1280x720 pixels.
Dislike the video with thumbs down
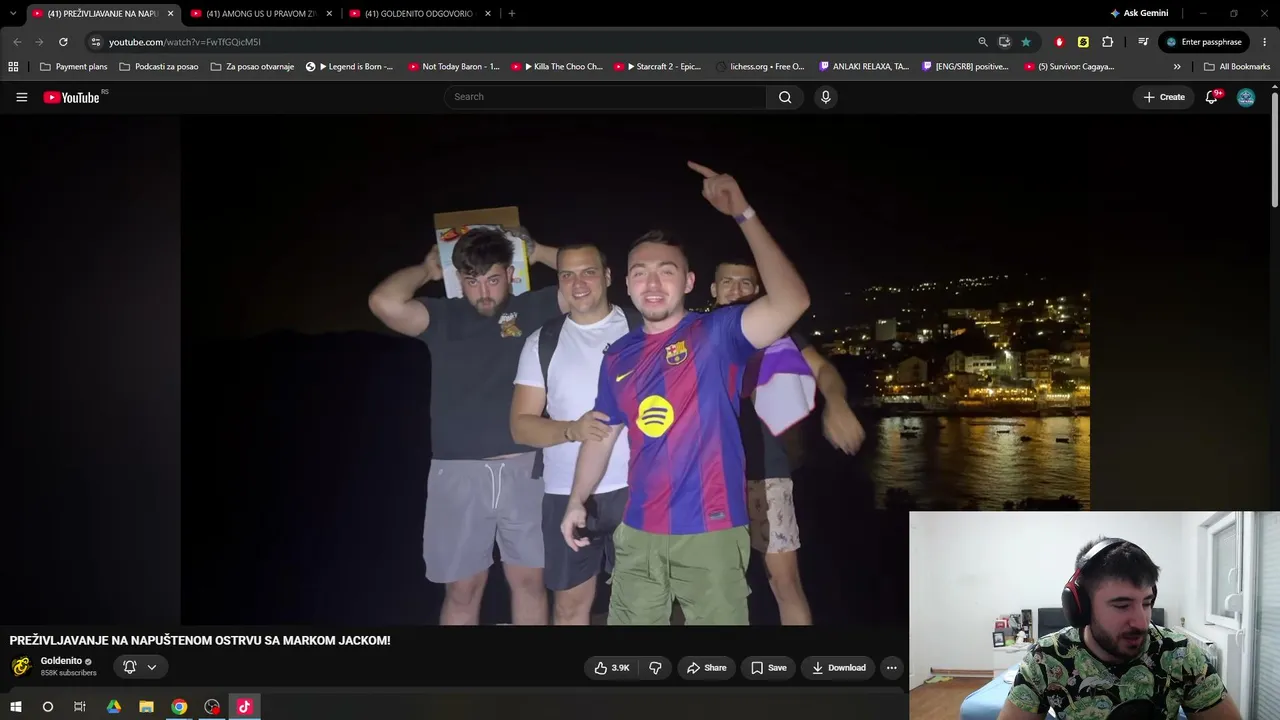[655, 668]
